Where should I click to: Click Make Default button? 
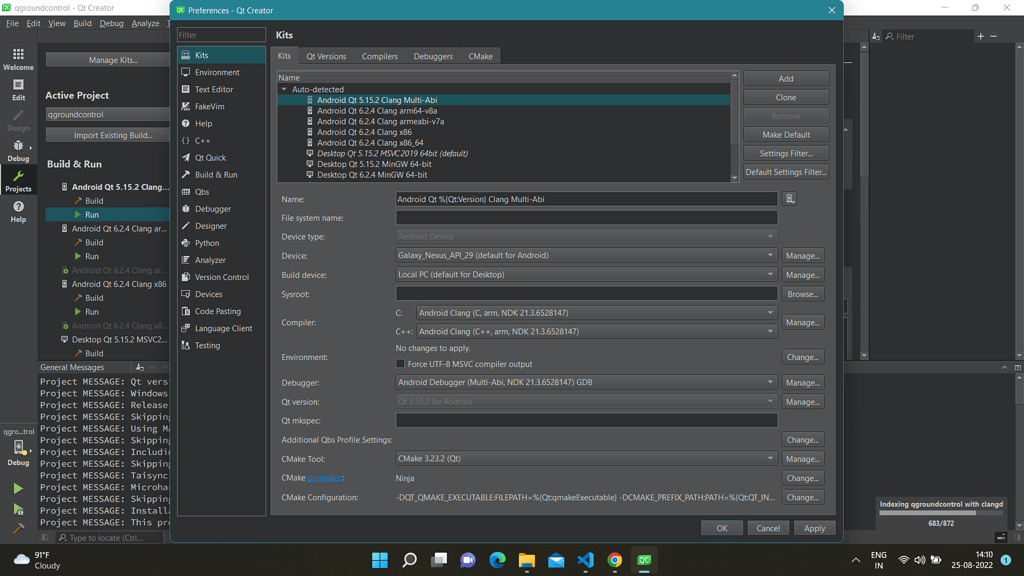786,135
